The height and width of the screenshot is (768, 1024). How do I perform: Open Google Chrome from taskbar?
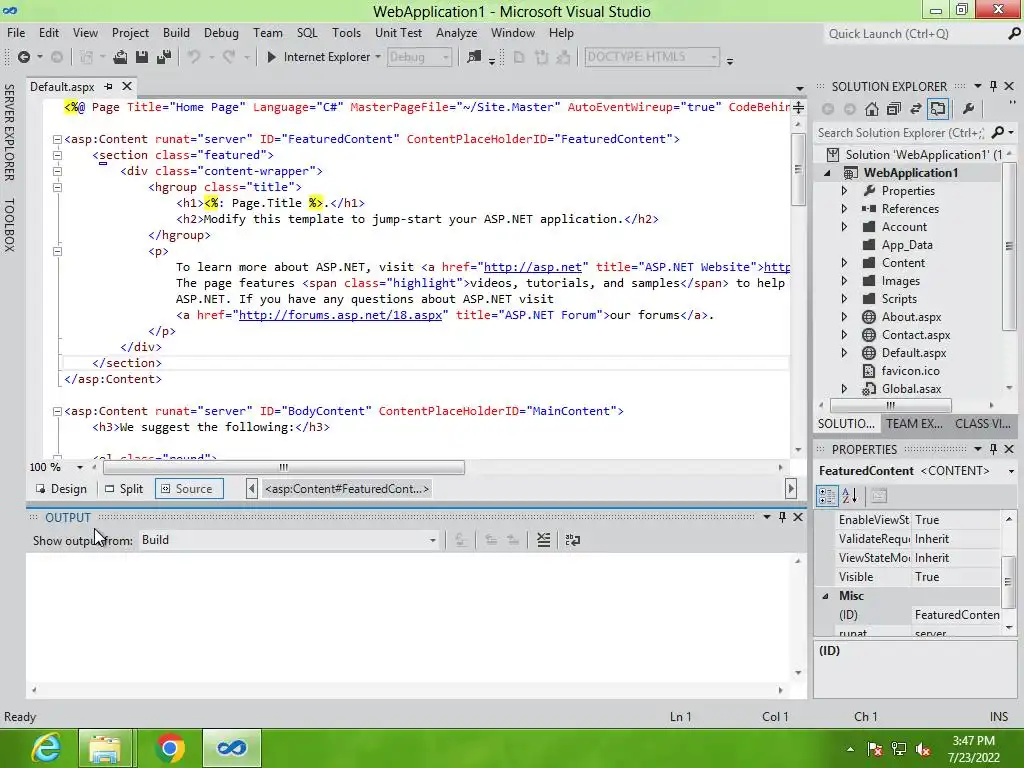point(169,748)
